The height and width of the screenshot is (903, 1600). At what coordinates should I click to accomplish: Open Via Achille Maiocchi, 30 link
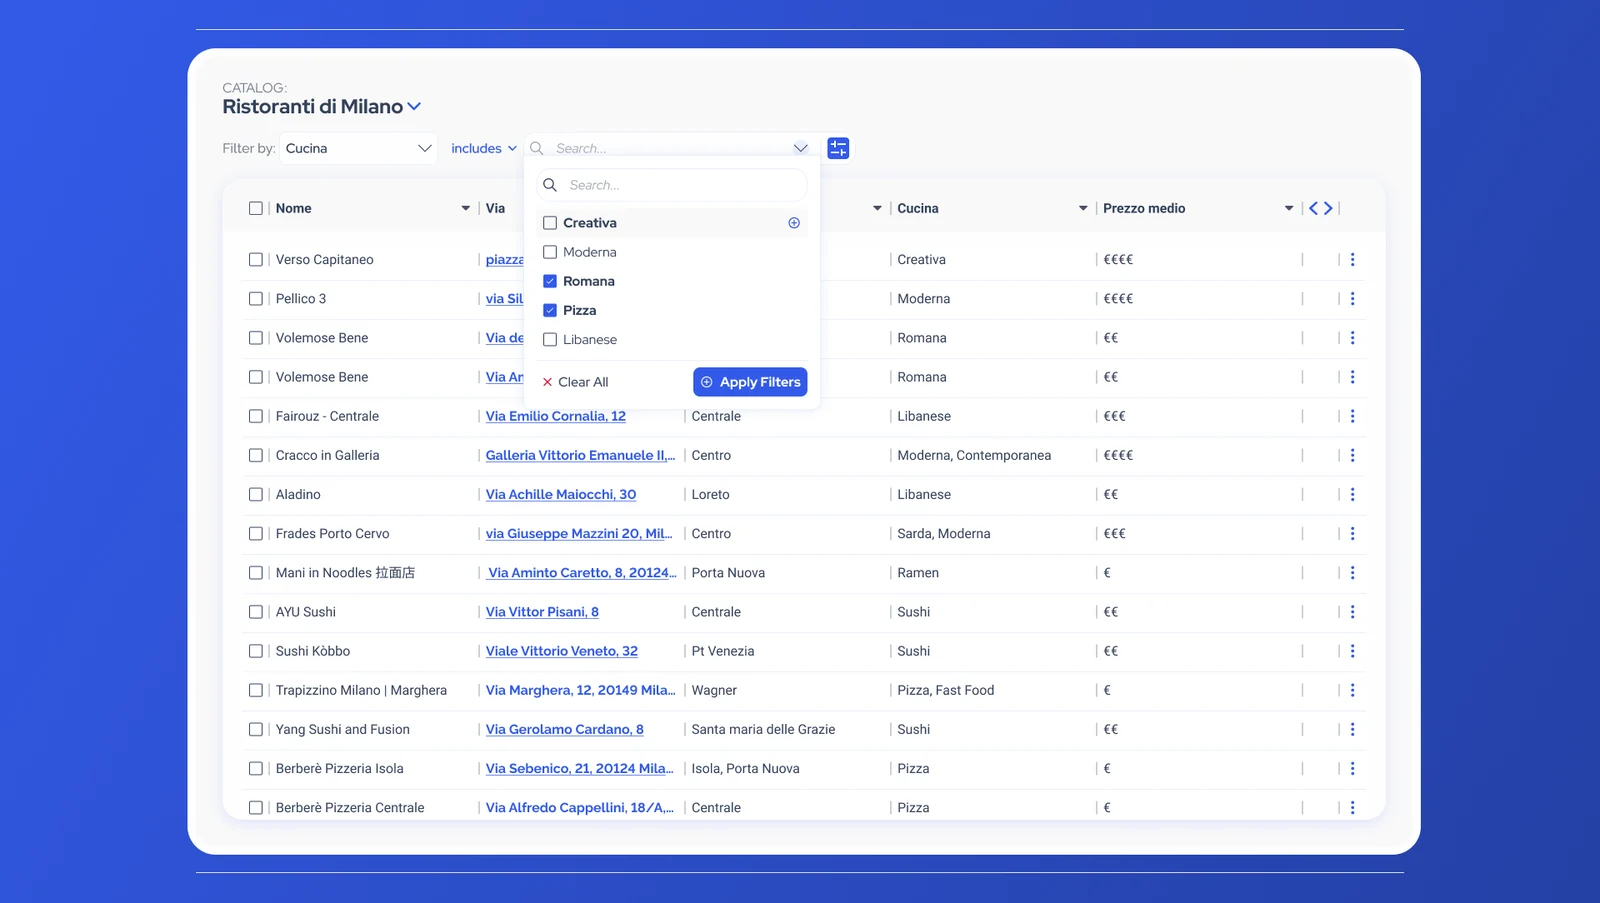coord(561,494)
